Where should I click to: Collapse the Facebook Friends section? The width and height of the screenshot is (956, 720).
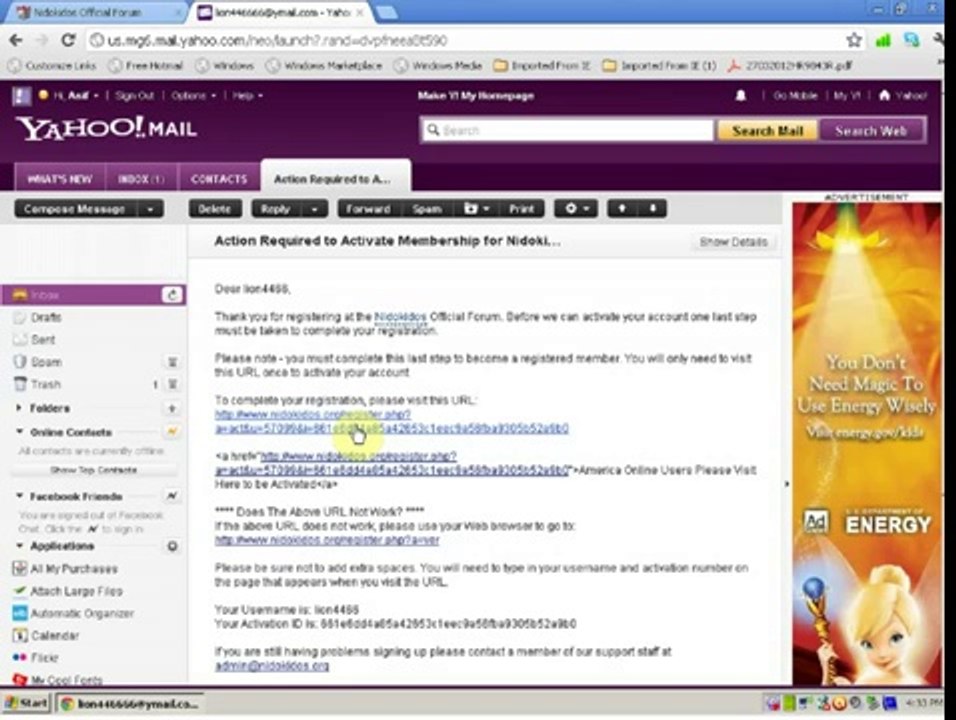(19, 496)
